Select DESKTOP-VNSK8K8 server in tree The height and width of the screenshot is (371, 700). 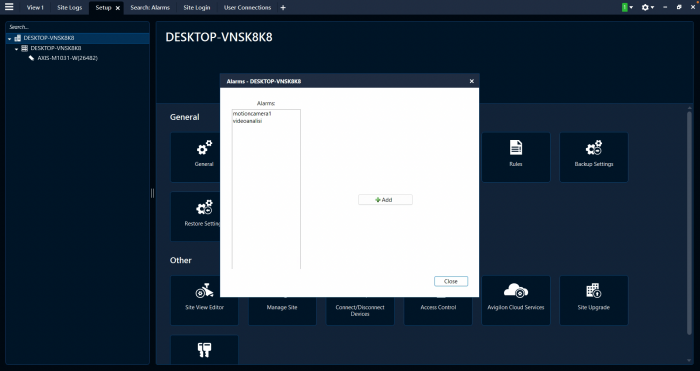56,48
